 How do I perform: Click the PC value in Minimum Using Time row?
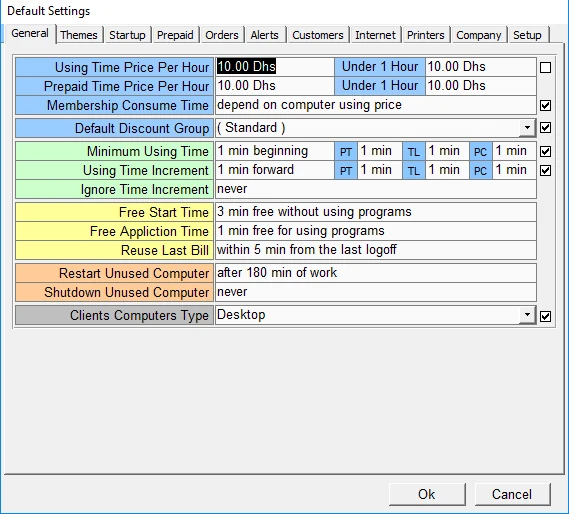pyautogui.click(x=515, y=151)
